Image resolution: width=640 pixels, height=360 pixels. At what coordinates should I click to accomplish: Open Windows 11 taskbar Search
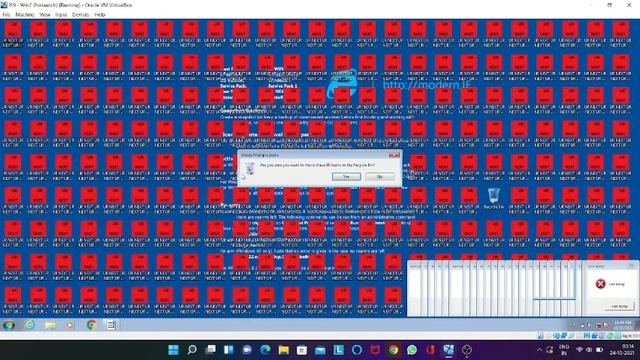191,350
